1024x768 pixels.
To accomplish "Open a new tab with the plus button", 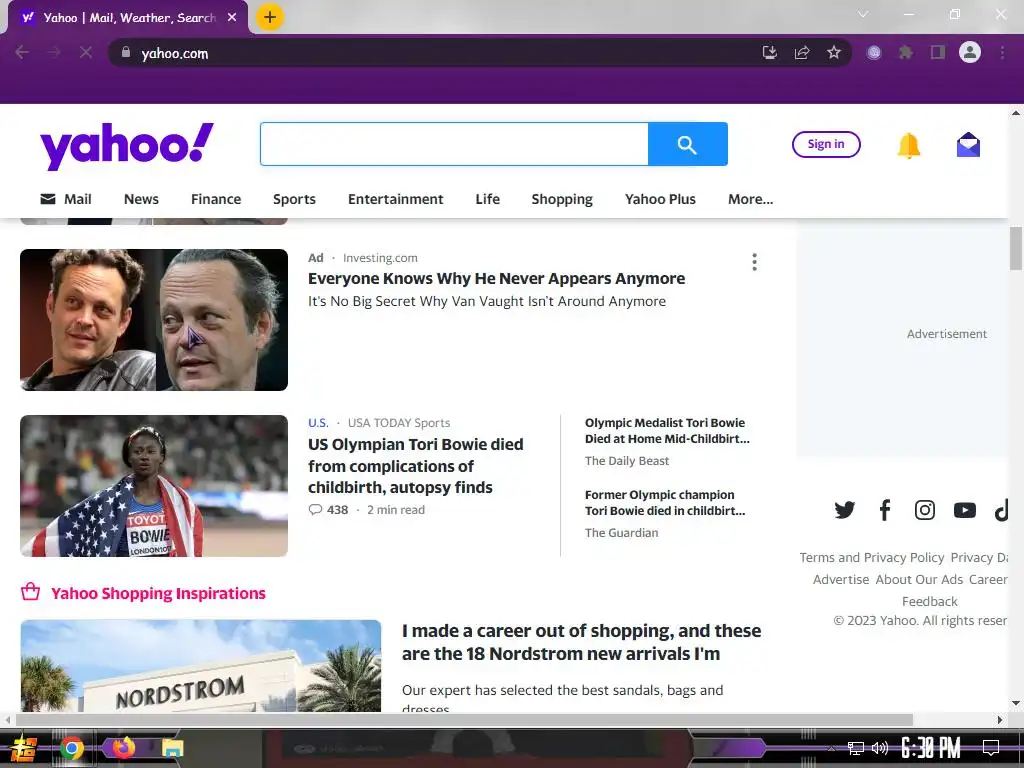I will [270, 18].
